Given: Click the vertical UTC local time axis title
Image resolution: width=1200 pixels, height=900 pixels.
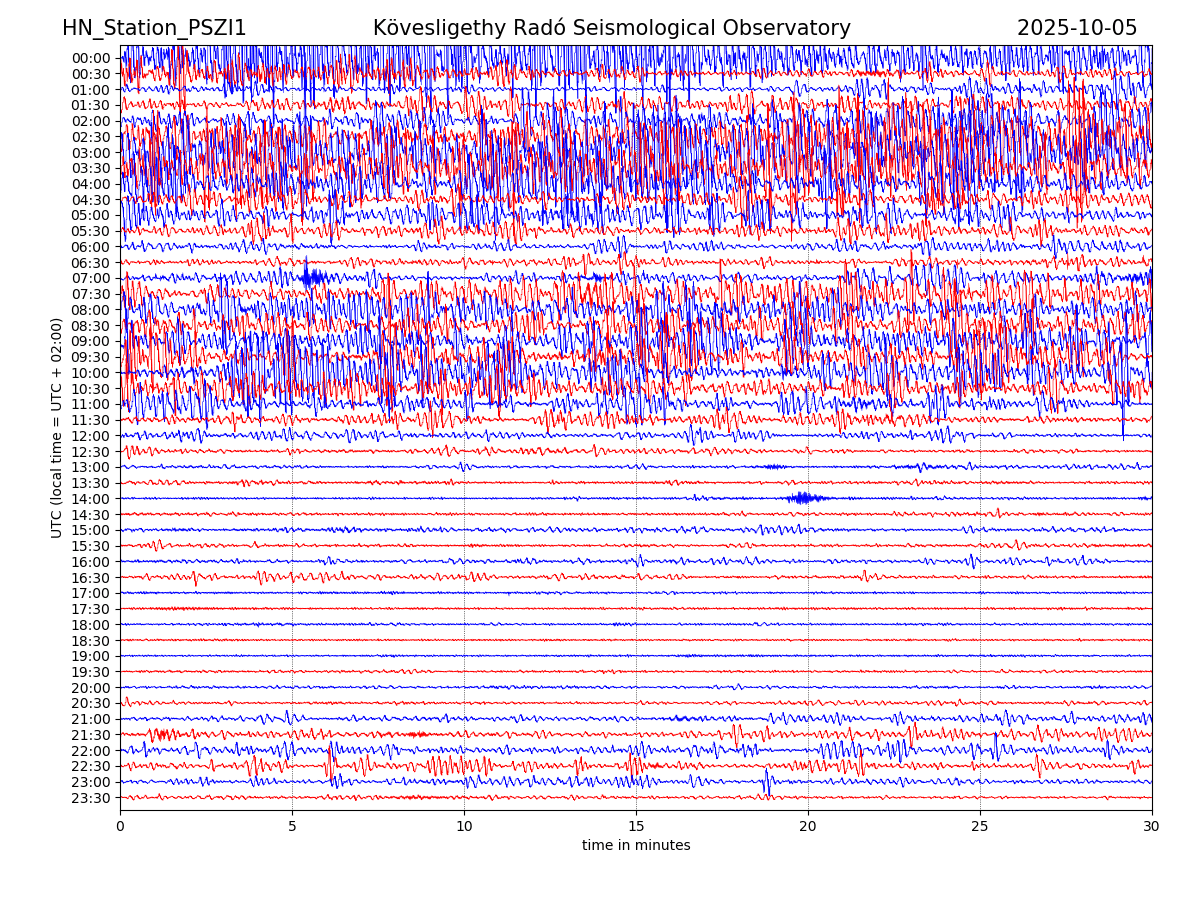Looking at the screenshot, I should click(57, 428).
